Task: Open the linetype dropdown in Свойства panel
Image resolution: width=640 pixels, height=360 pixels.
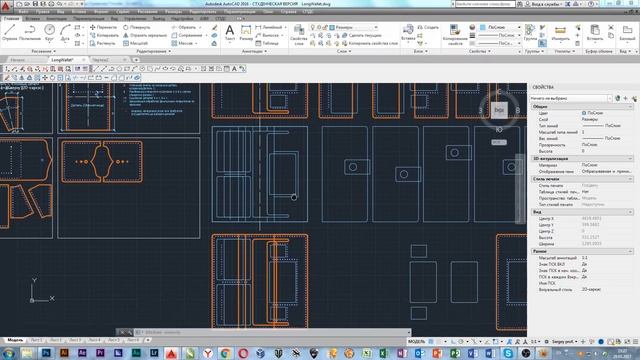Action: click(500, 43)
